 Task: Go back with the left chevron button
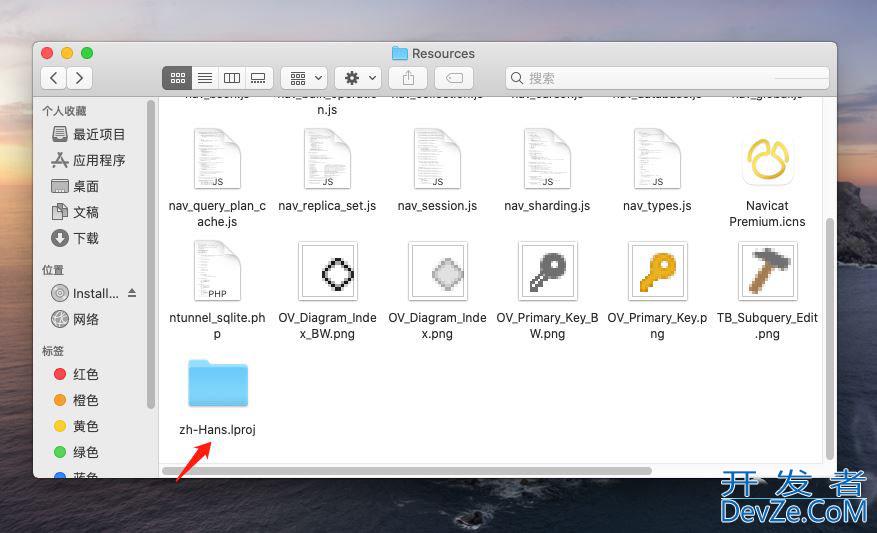tap(54, 78)
